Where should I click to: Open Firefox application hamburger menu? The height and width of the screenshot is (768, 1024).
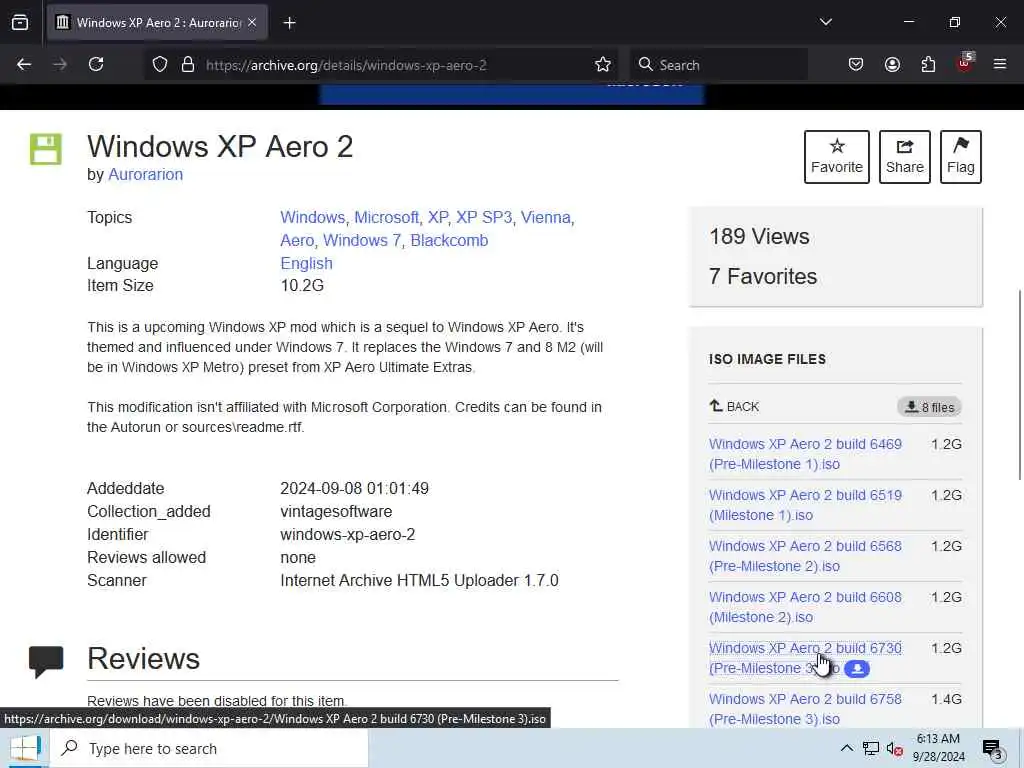[x=1000, y=64]
